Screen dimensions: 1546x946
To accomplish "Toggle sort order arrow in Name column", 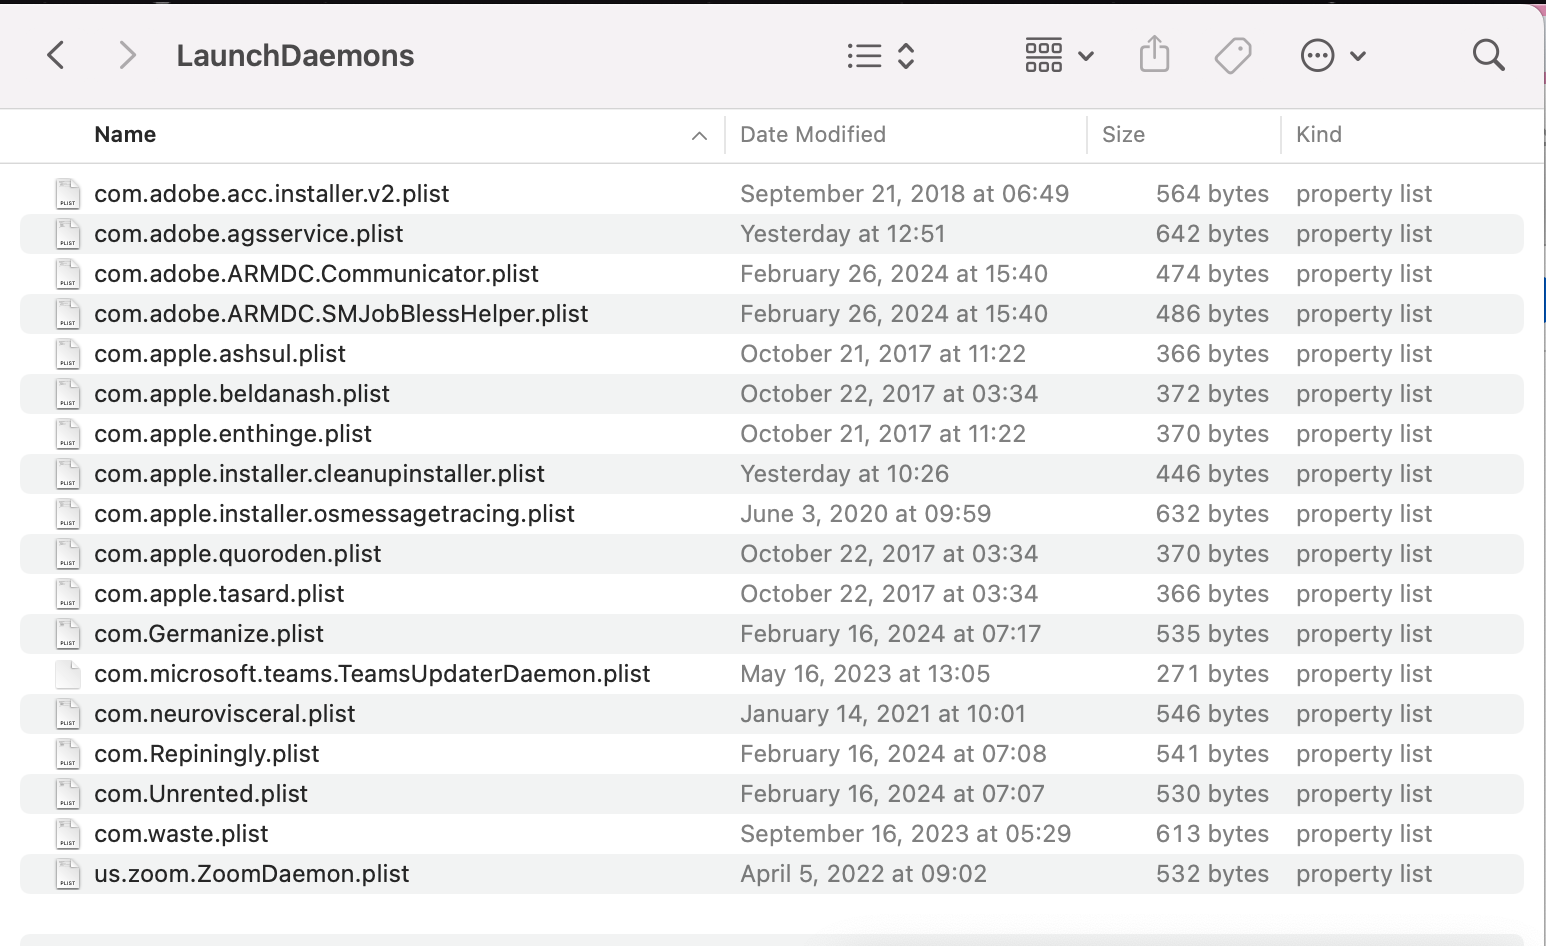I will coord(699,135).
